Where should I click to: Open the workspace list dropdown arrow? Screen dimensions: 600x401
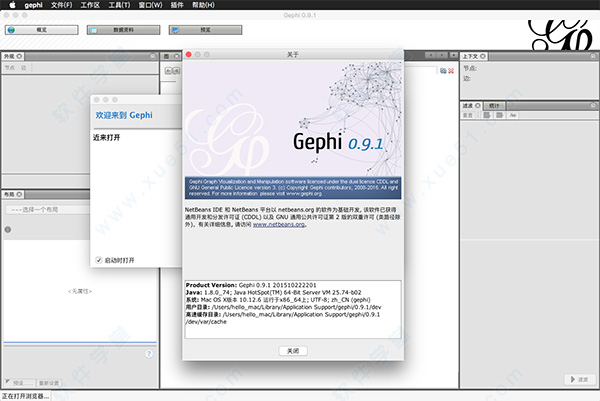click(x=453, y=55)
